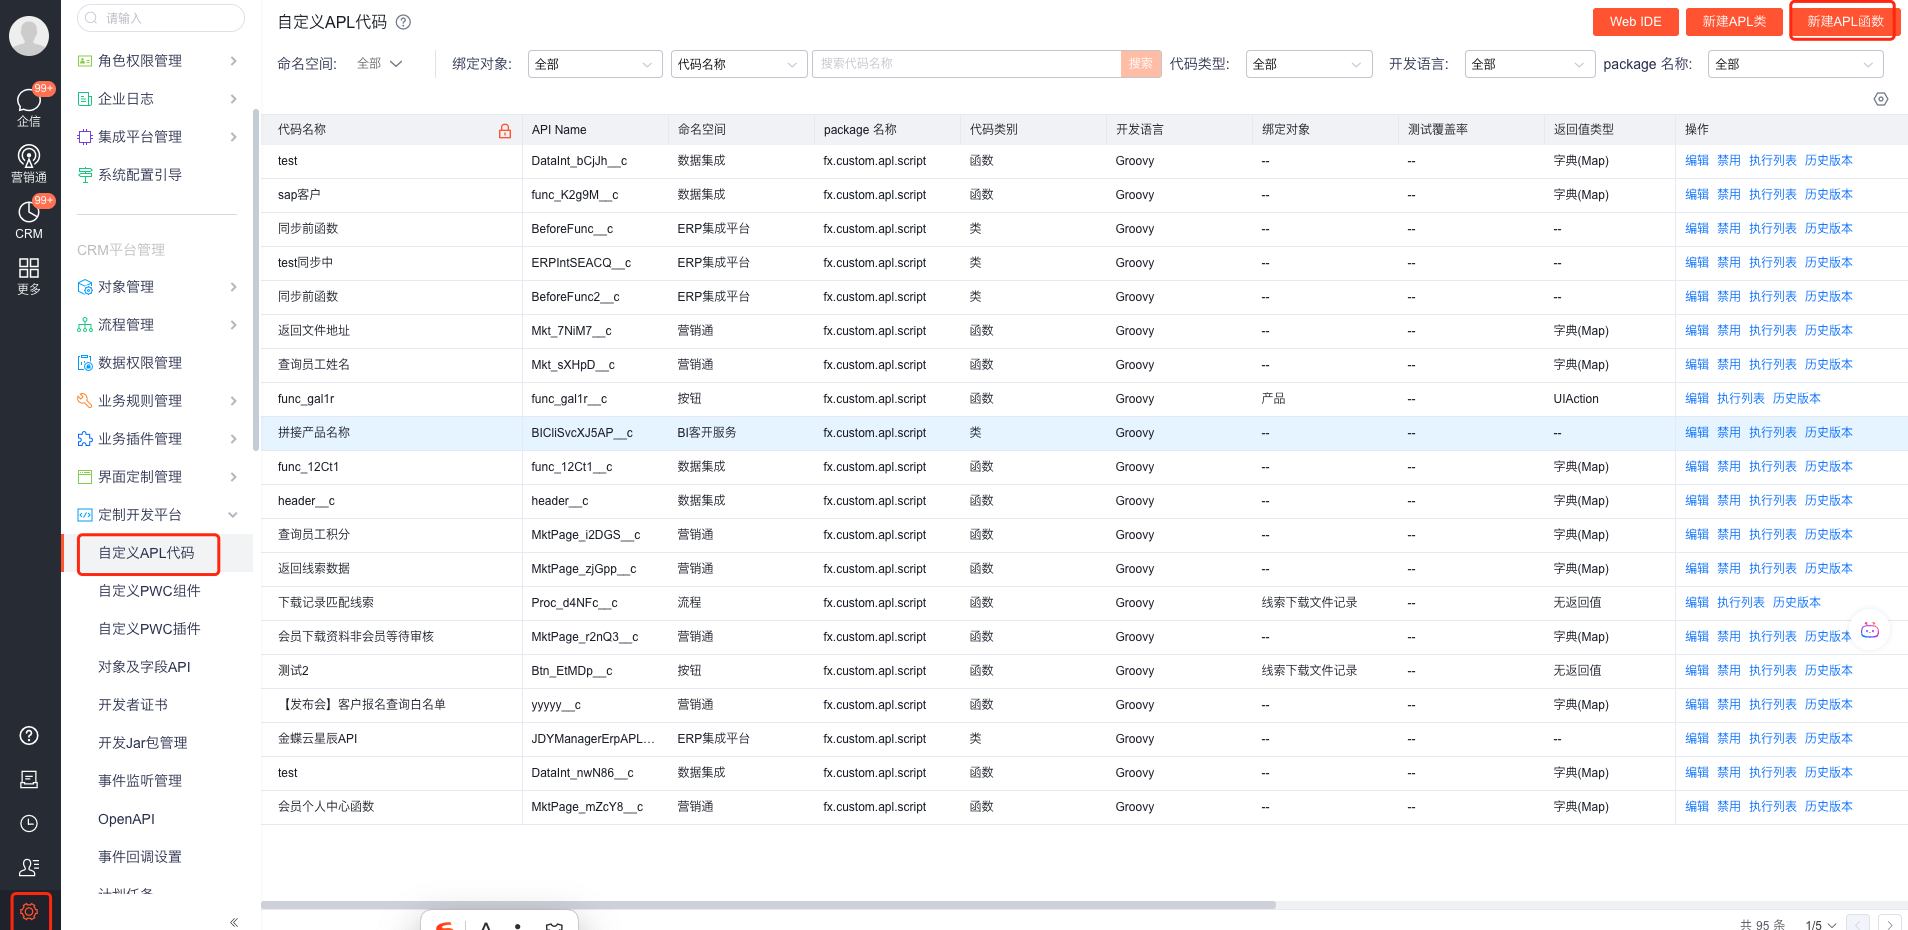The height and width of the screenshot is (930, 1908).
Task: Click the 角色权限管理 menu icon
Action: 85,61
